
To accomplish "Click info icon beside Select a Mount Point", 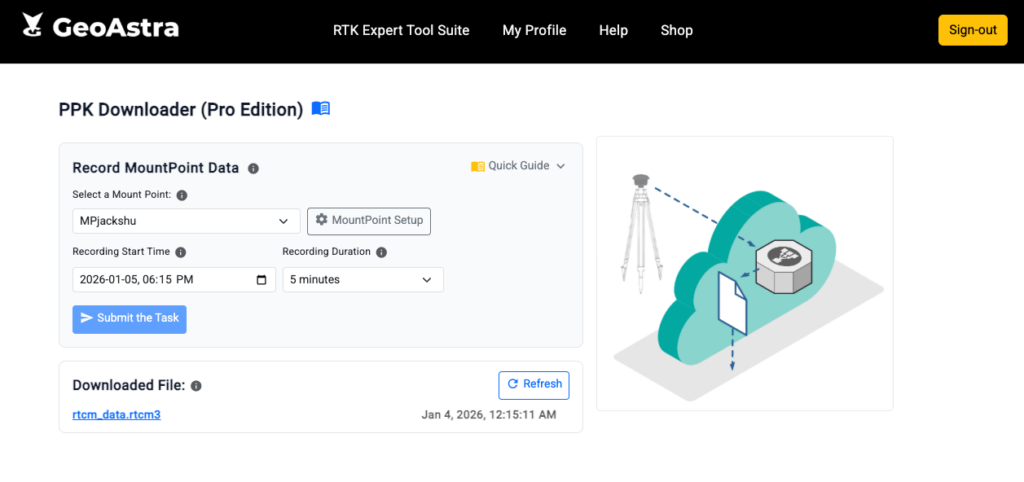I will click(182, 195).
